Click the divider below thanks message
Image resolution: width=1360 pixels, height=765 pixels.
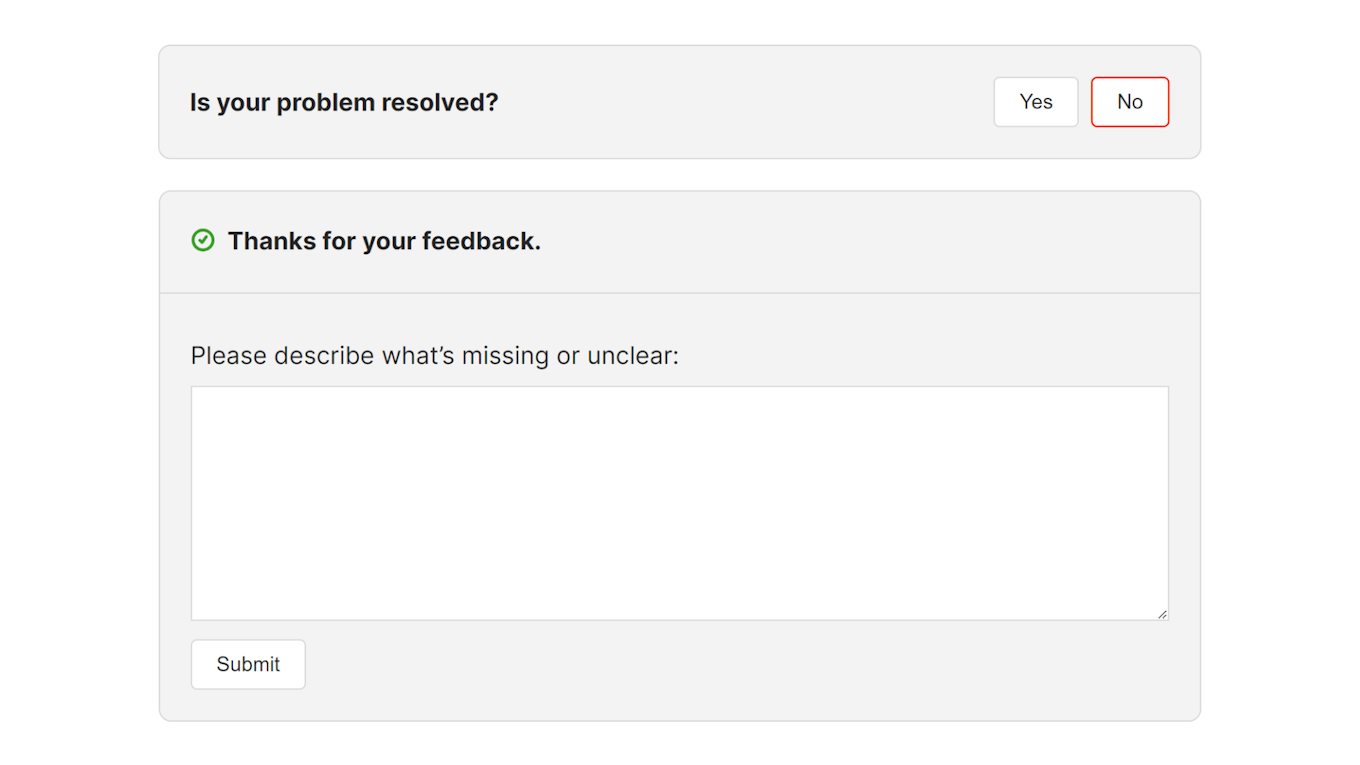tap(680, 293)
